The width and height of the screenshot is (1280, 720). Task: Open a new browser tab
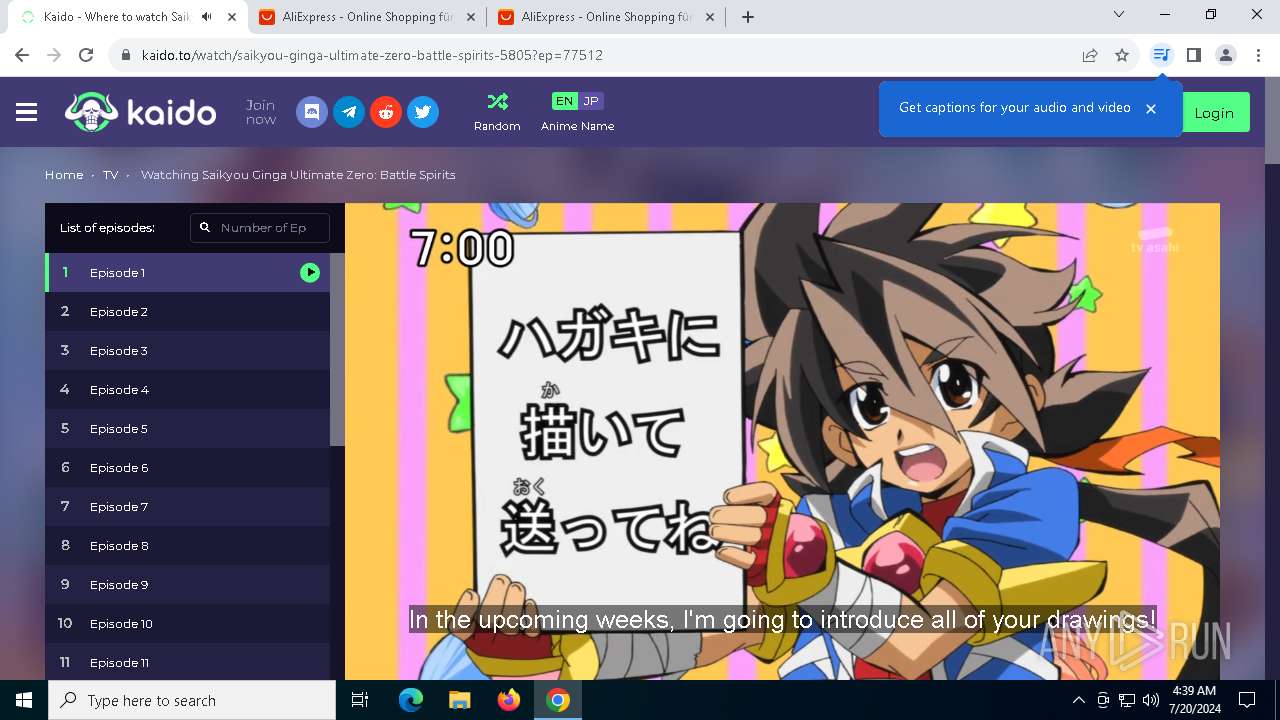(748, 17)
